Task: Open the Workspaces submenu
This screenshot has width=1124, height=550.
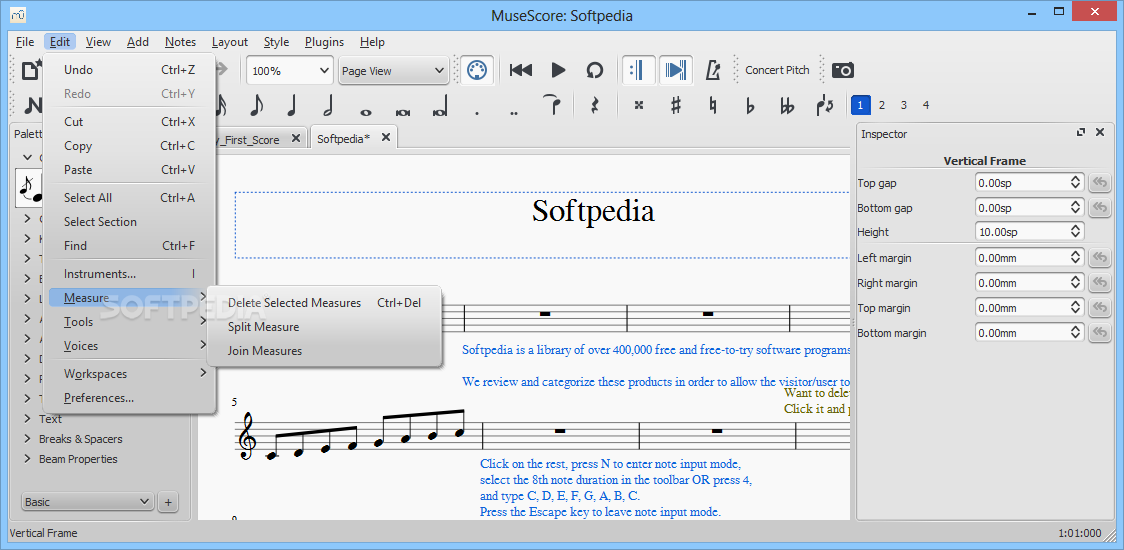Action: (129, 374)
